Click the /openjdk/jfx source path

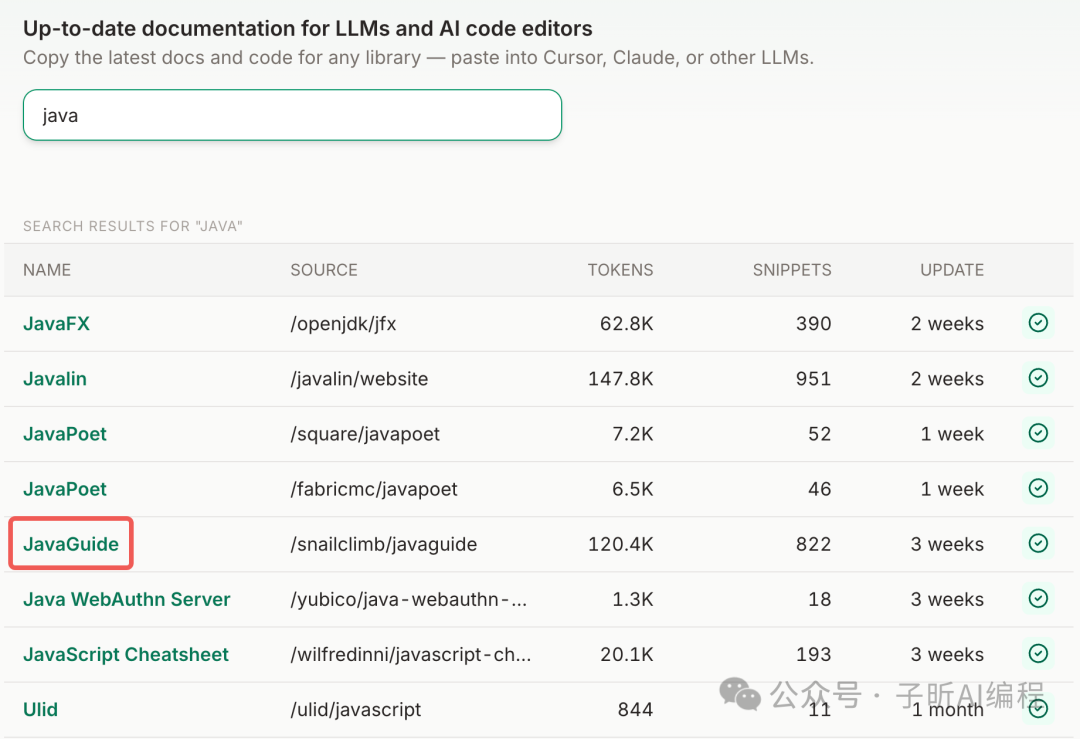pyautogui.click(x=345, y=324)
